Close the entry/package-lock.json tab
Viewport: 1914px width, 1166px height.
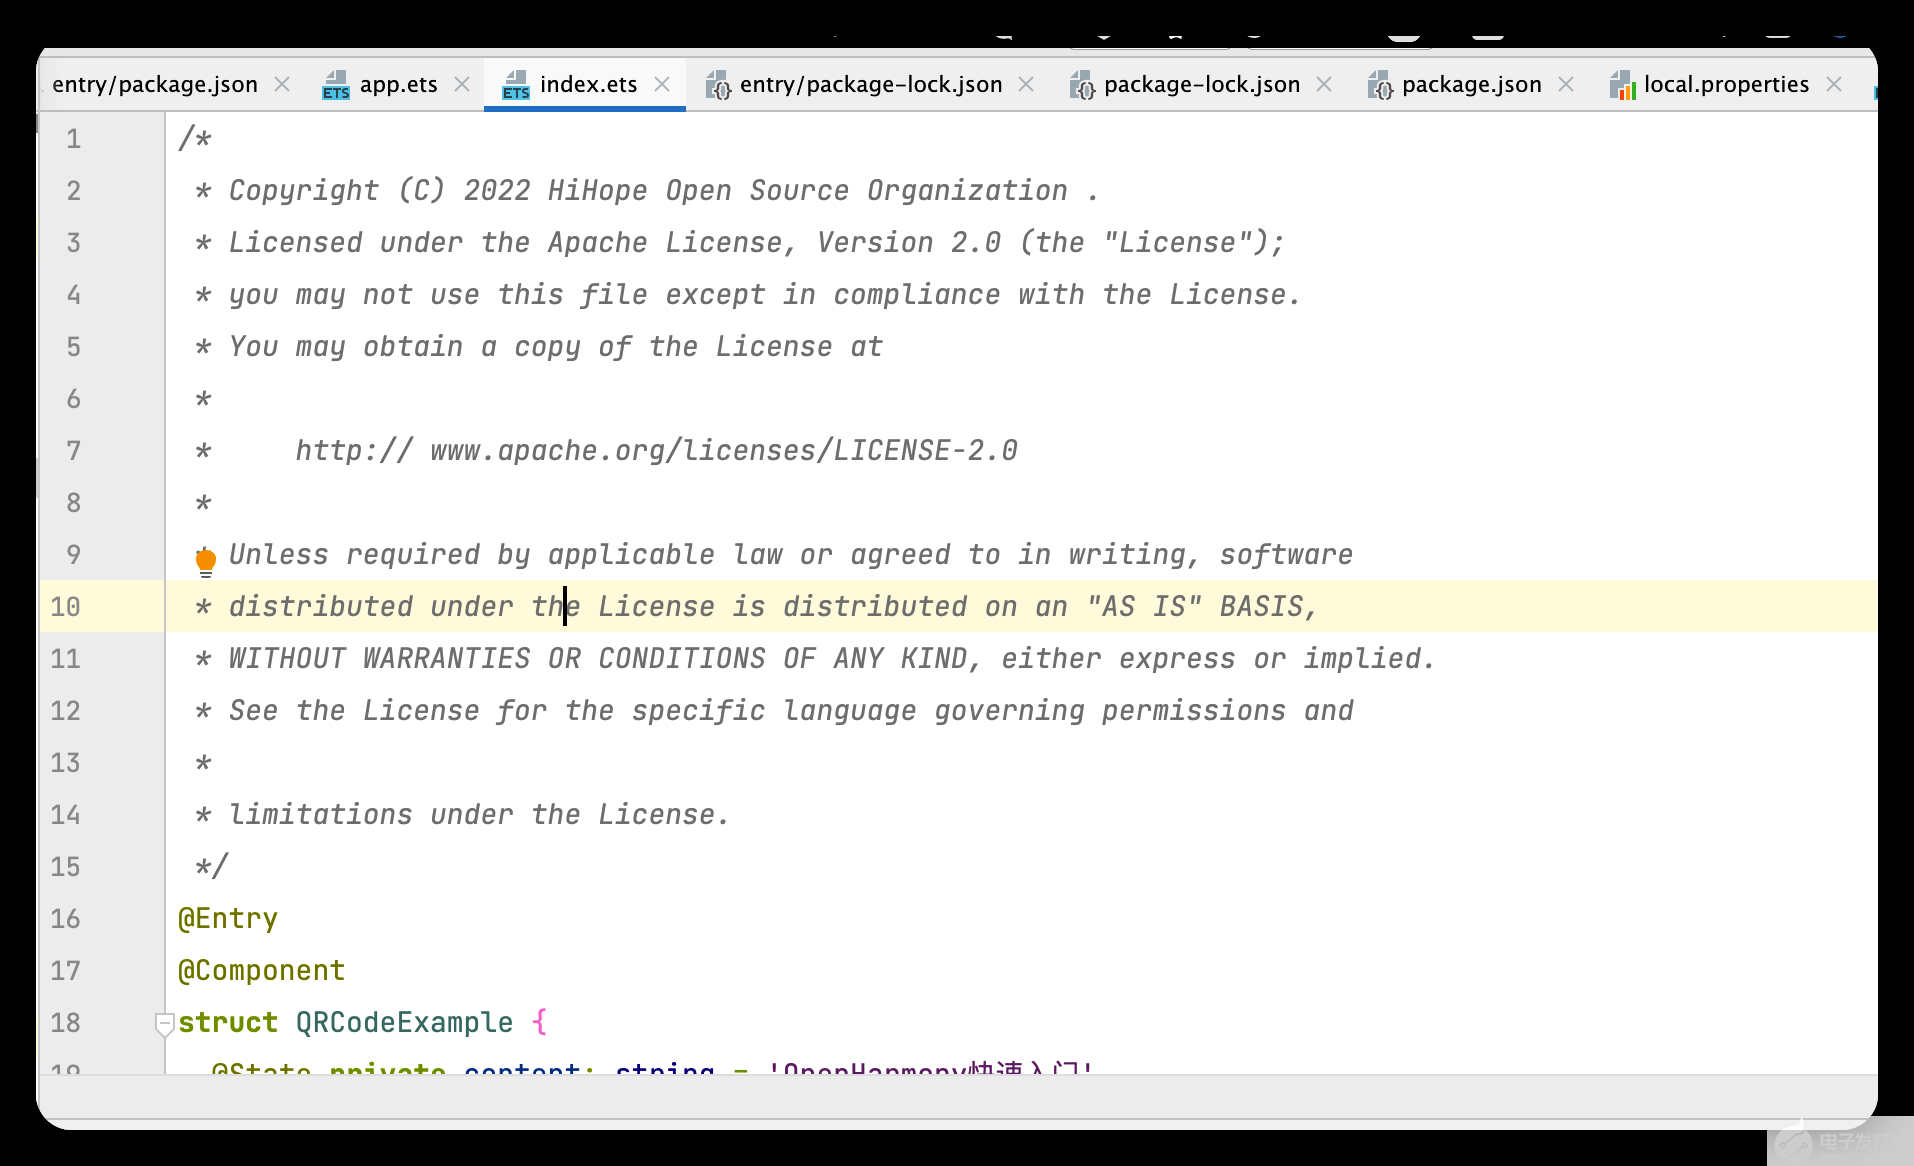[x=1026, y=84]
